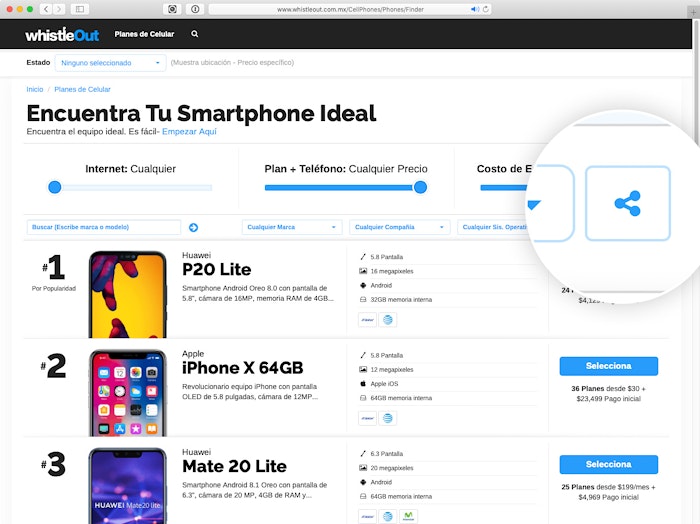Viewport: 700px width, 524px height.
Task: Click the privacy shield toolbar icon
Action: [172, 9]
